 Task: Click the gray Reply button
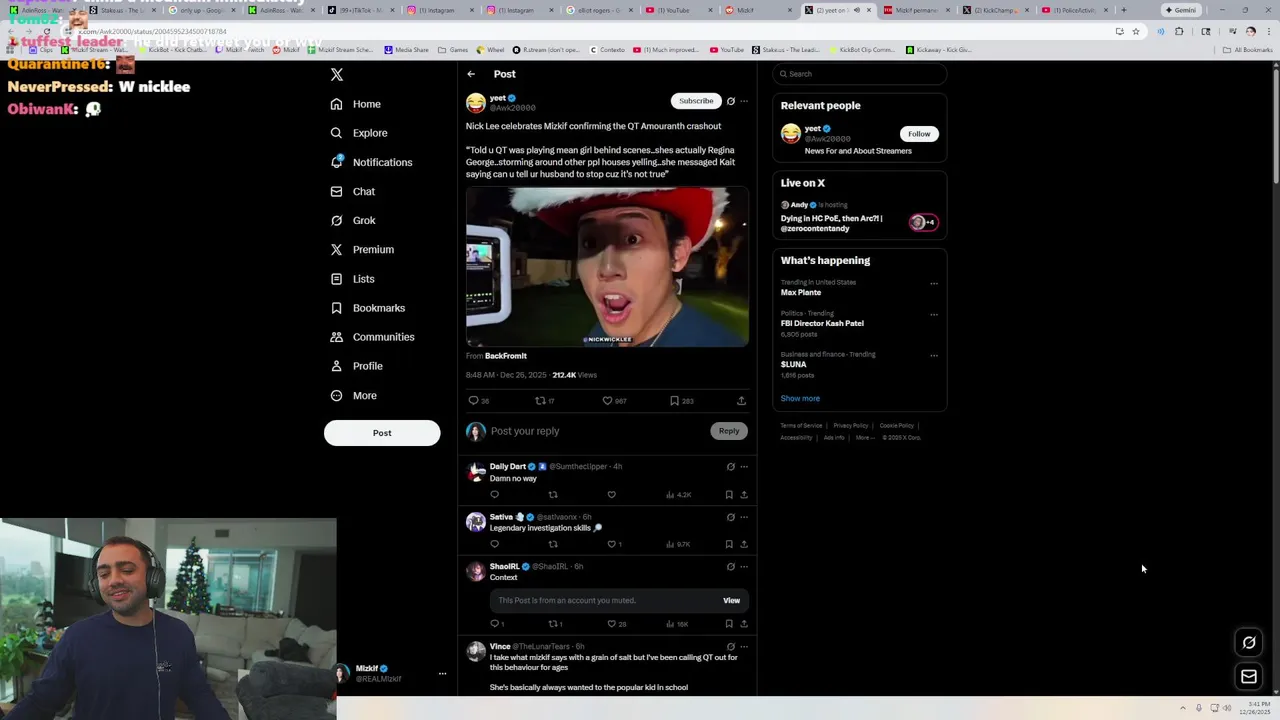pyautogui.click(x=729, y=431)
